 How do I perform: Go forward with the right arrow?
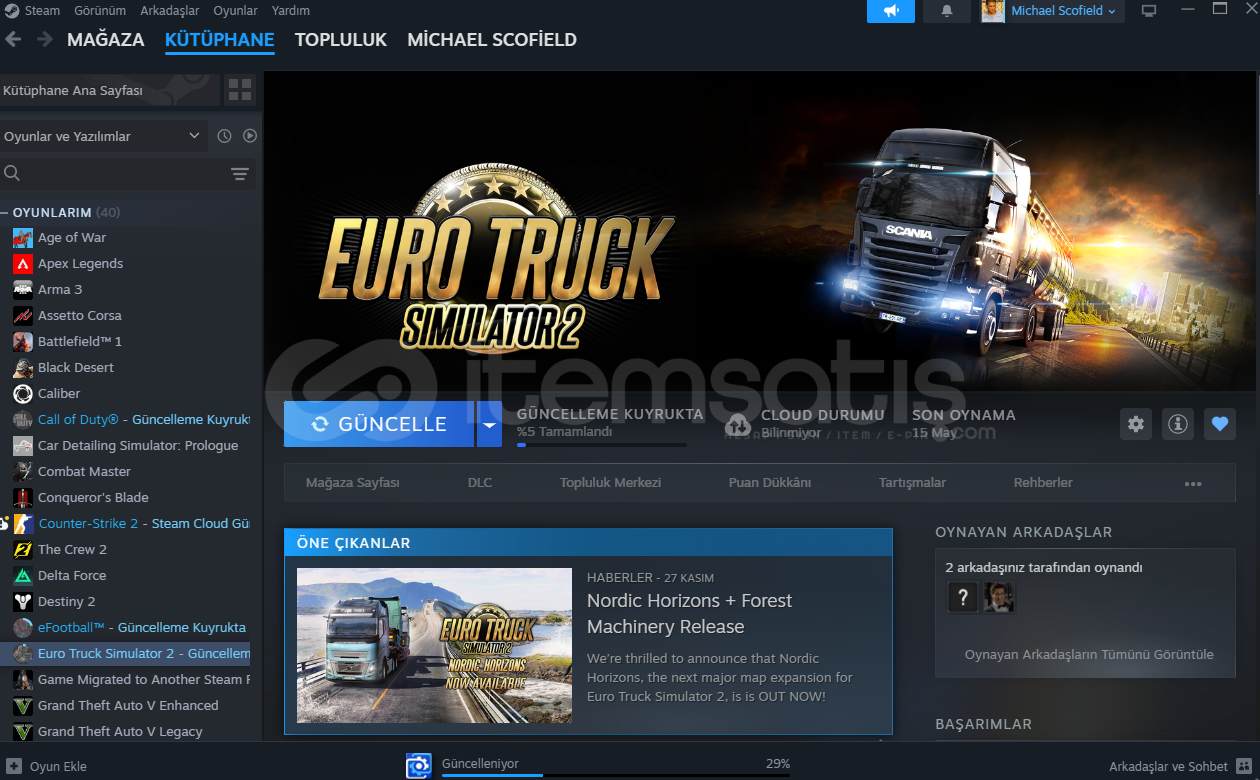(x=45, y=39)
